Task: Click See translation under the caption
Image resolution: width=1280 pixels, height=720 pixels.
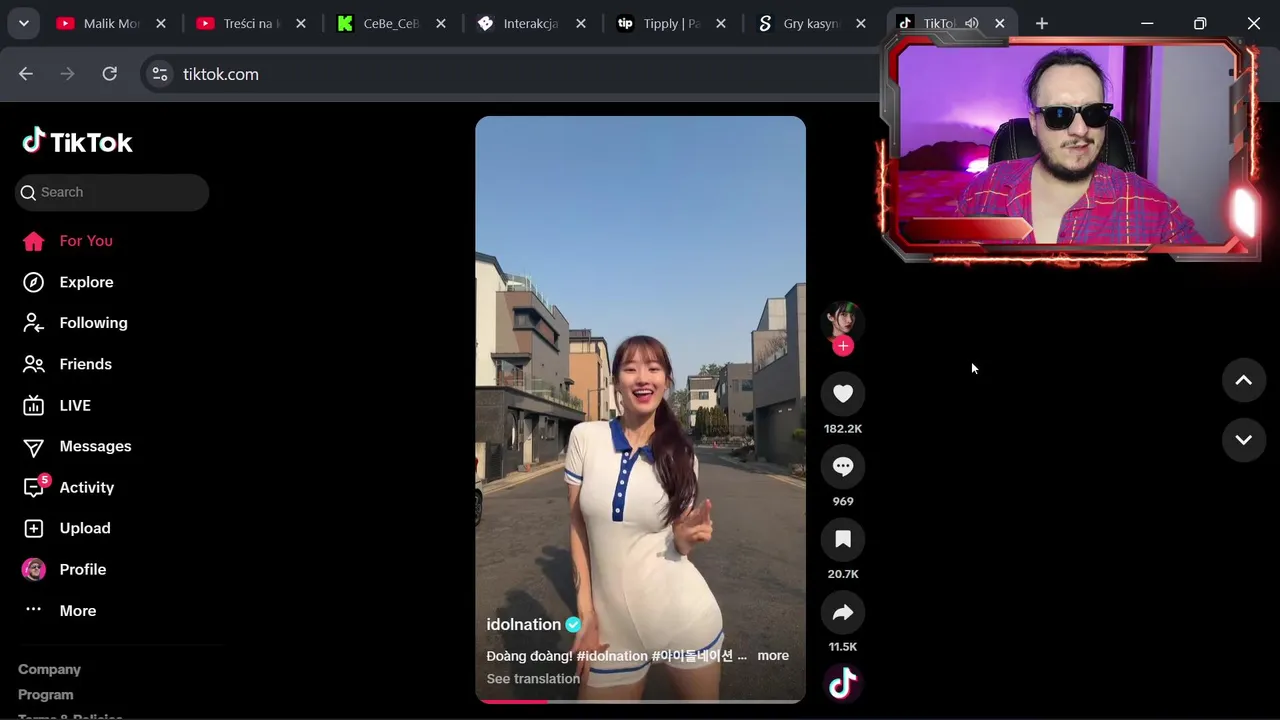Action: [x=533, y=679]
